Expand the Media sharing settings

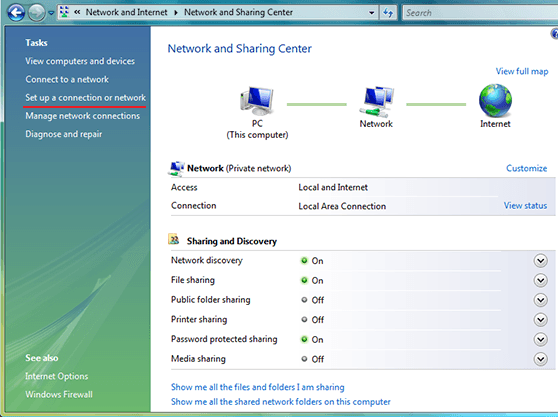[x=540, y=359]
